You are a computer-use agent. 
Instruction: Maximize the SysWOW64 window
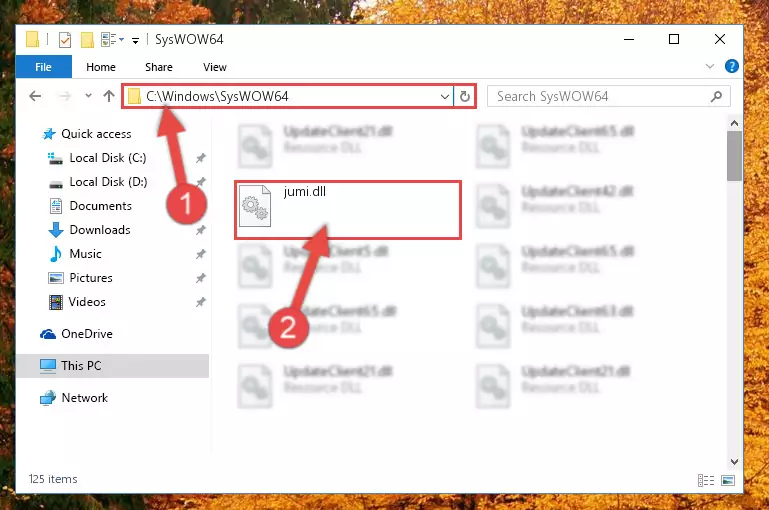tap(674, 39)
